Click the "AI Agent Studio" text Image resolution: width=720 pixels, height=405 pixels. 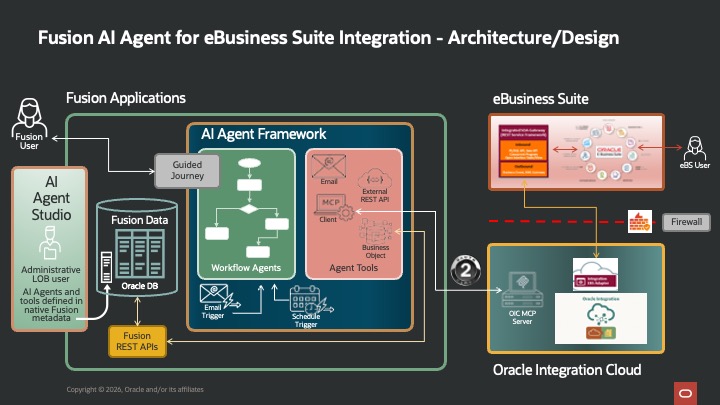tap(51, 198)
